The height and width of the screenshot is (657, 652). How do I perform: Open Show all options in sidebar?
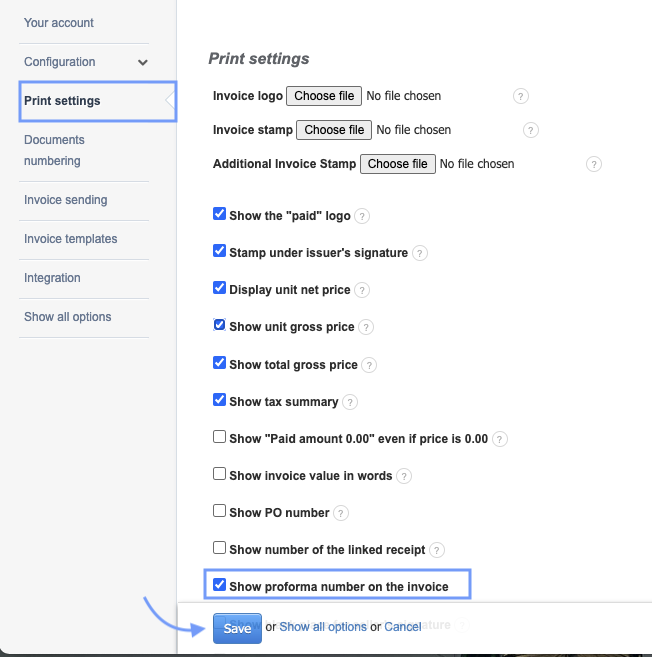[x=68, y=317]
